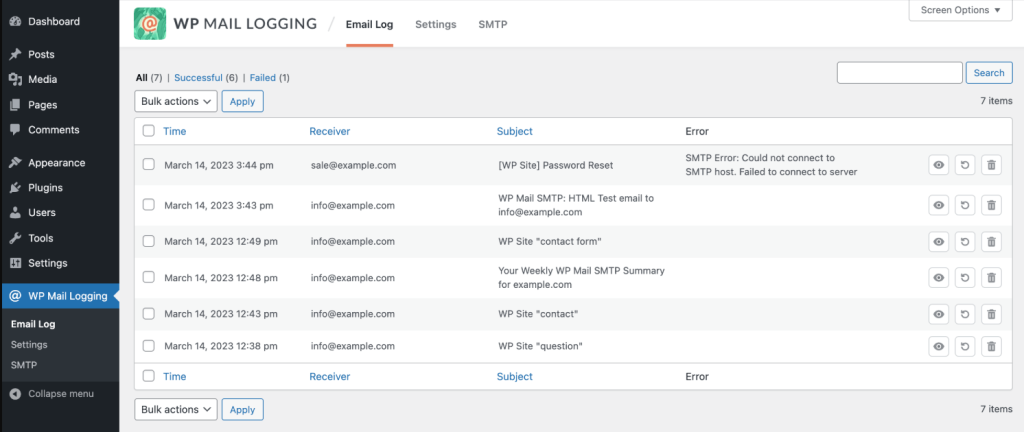Sort by Receiver column header
The image size is (1024, 432).
[330, 131]
